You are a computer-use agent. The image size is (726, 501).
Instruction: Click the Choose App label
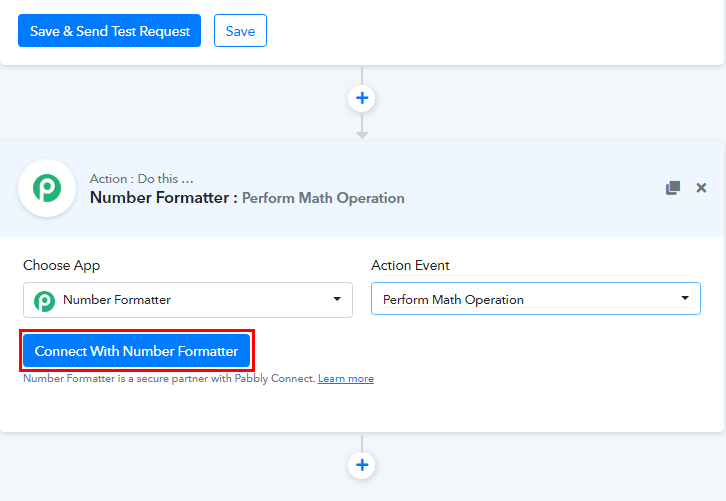click(x=62, y=265)
